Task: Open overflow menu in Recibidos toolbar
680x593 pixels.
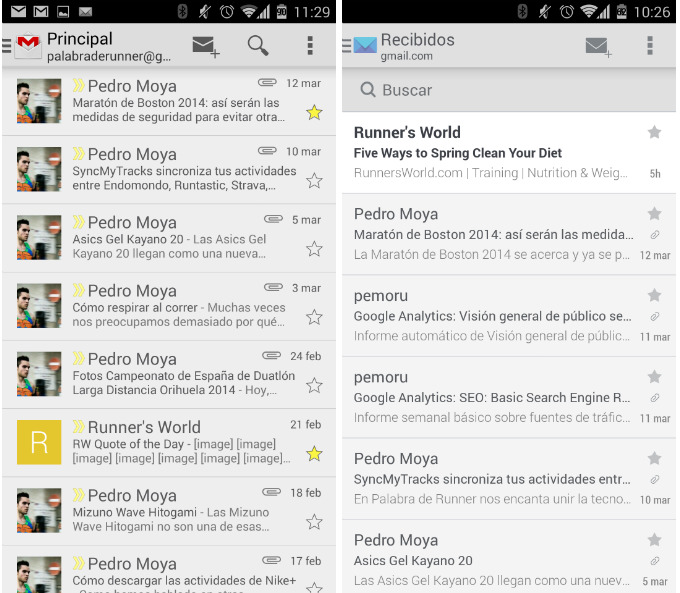Action: point(650,46)
